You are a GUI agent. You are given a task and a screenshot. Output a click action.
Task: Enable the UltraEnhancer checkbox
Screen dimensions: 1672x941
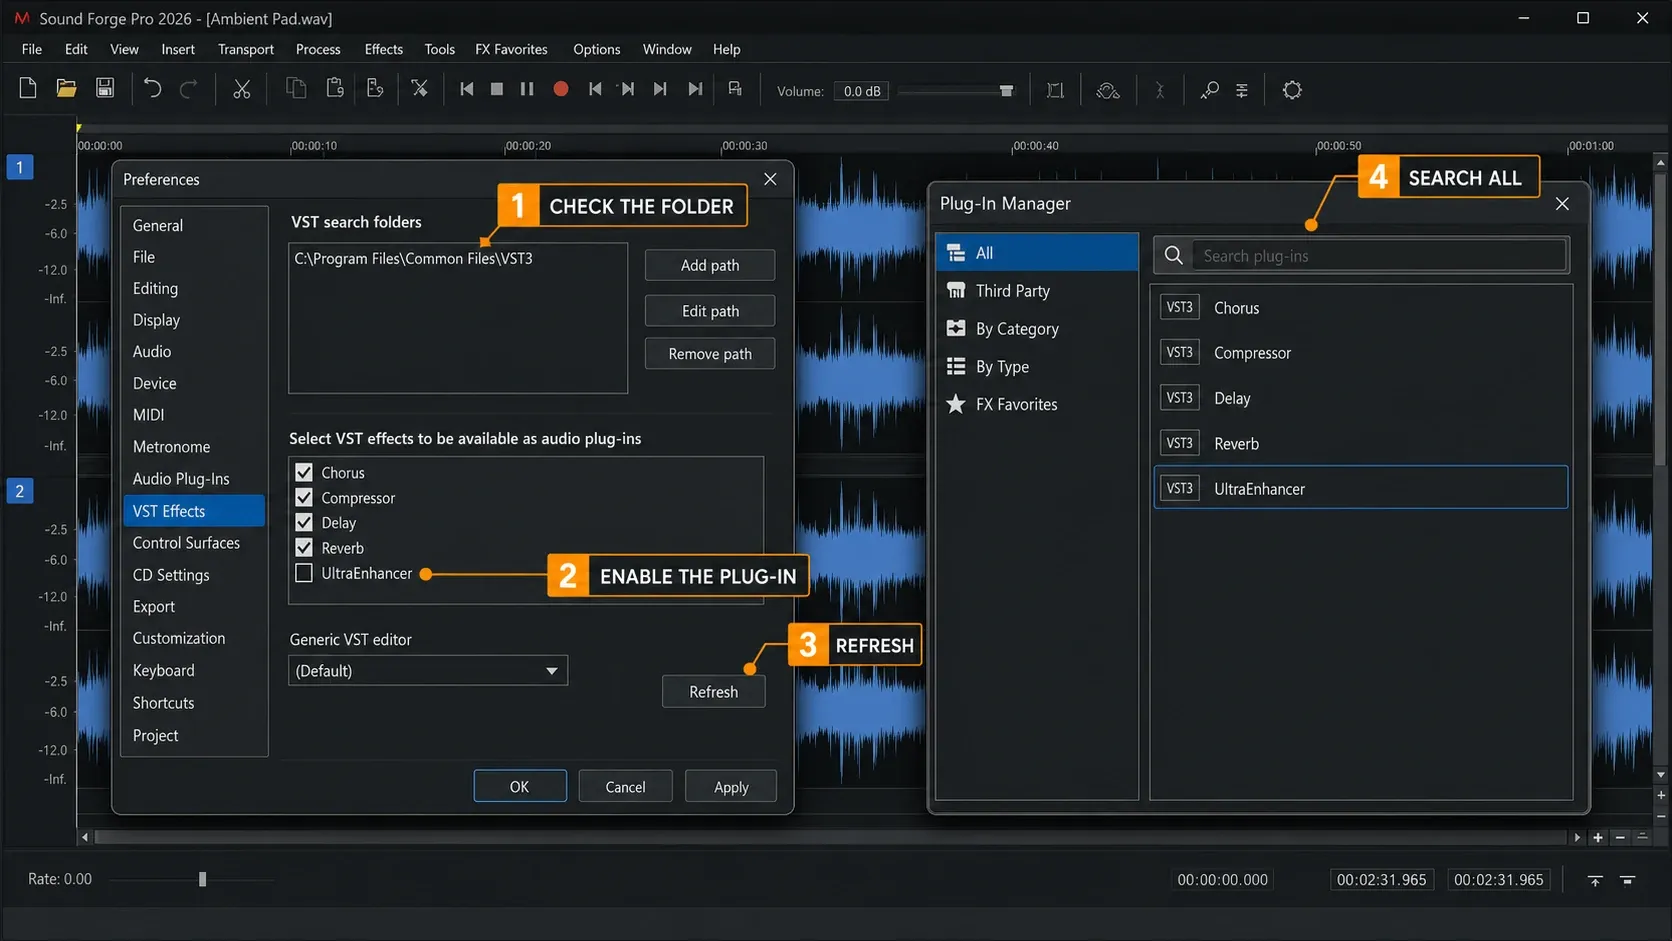coord(304,573)
